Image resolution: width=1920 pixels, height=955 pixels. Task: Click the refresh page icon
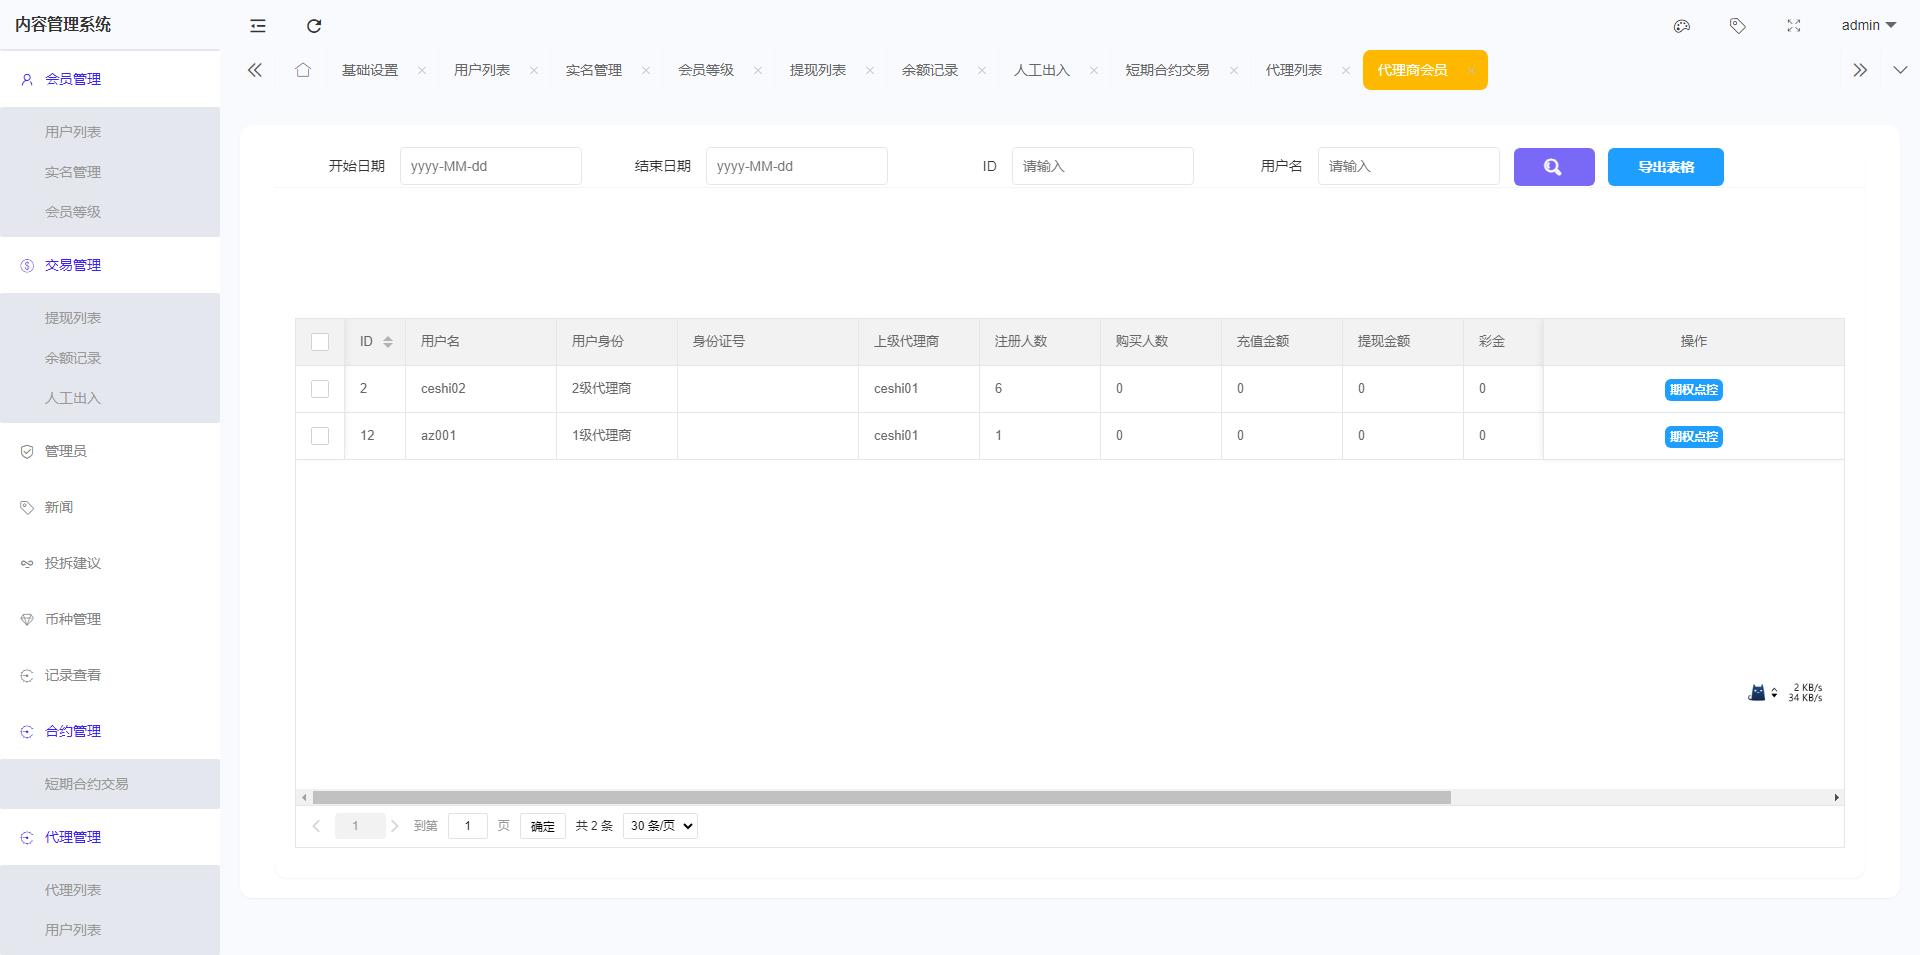314,26
